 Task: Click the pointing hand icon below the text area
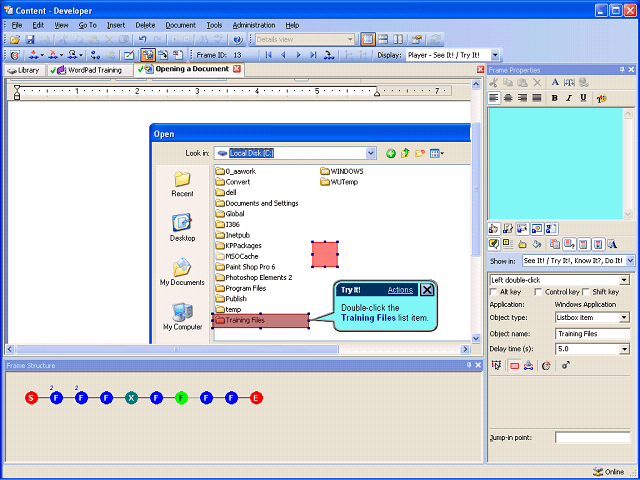494,229
